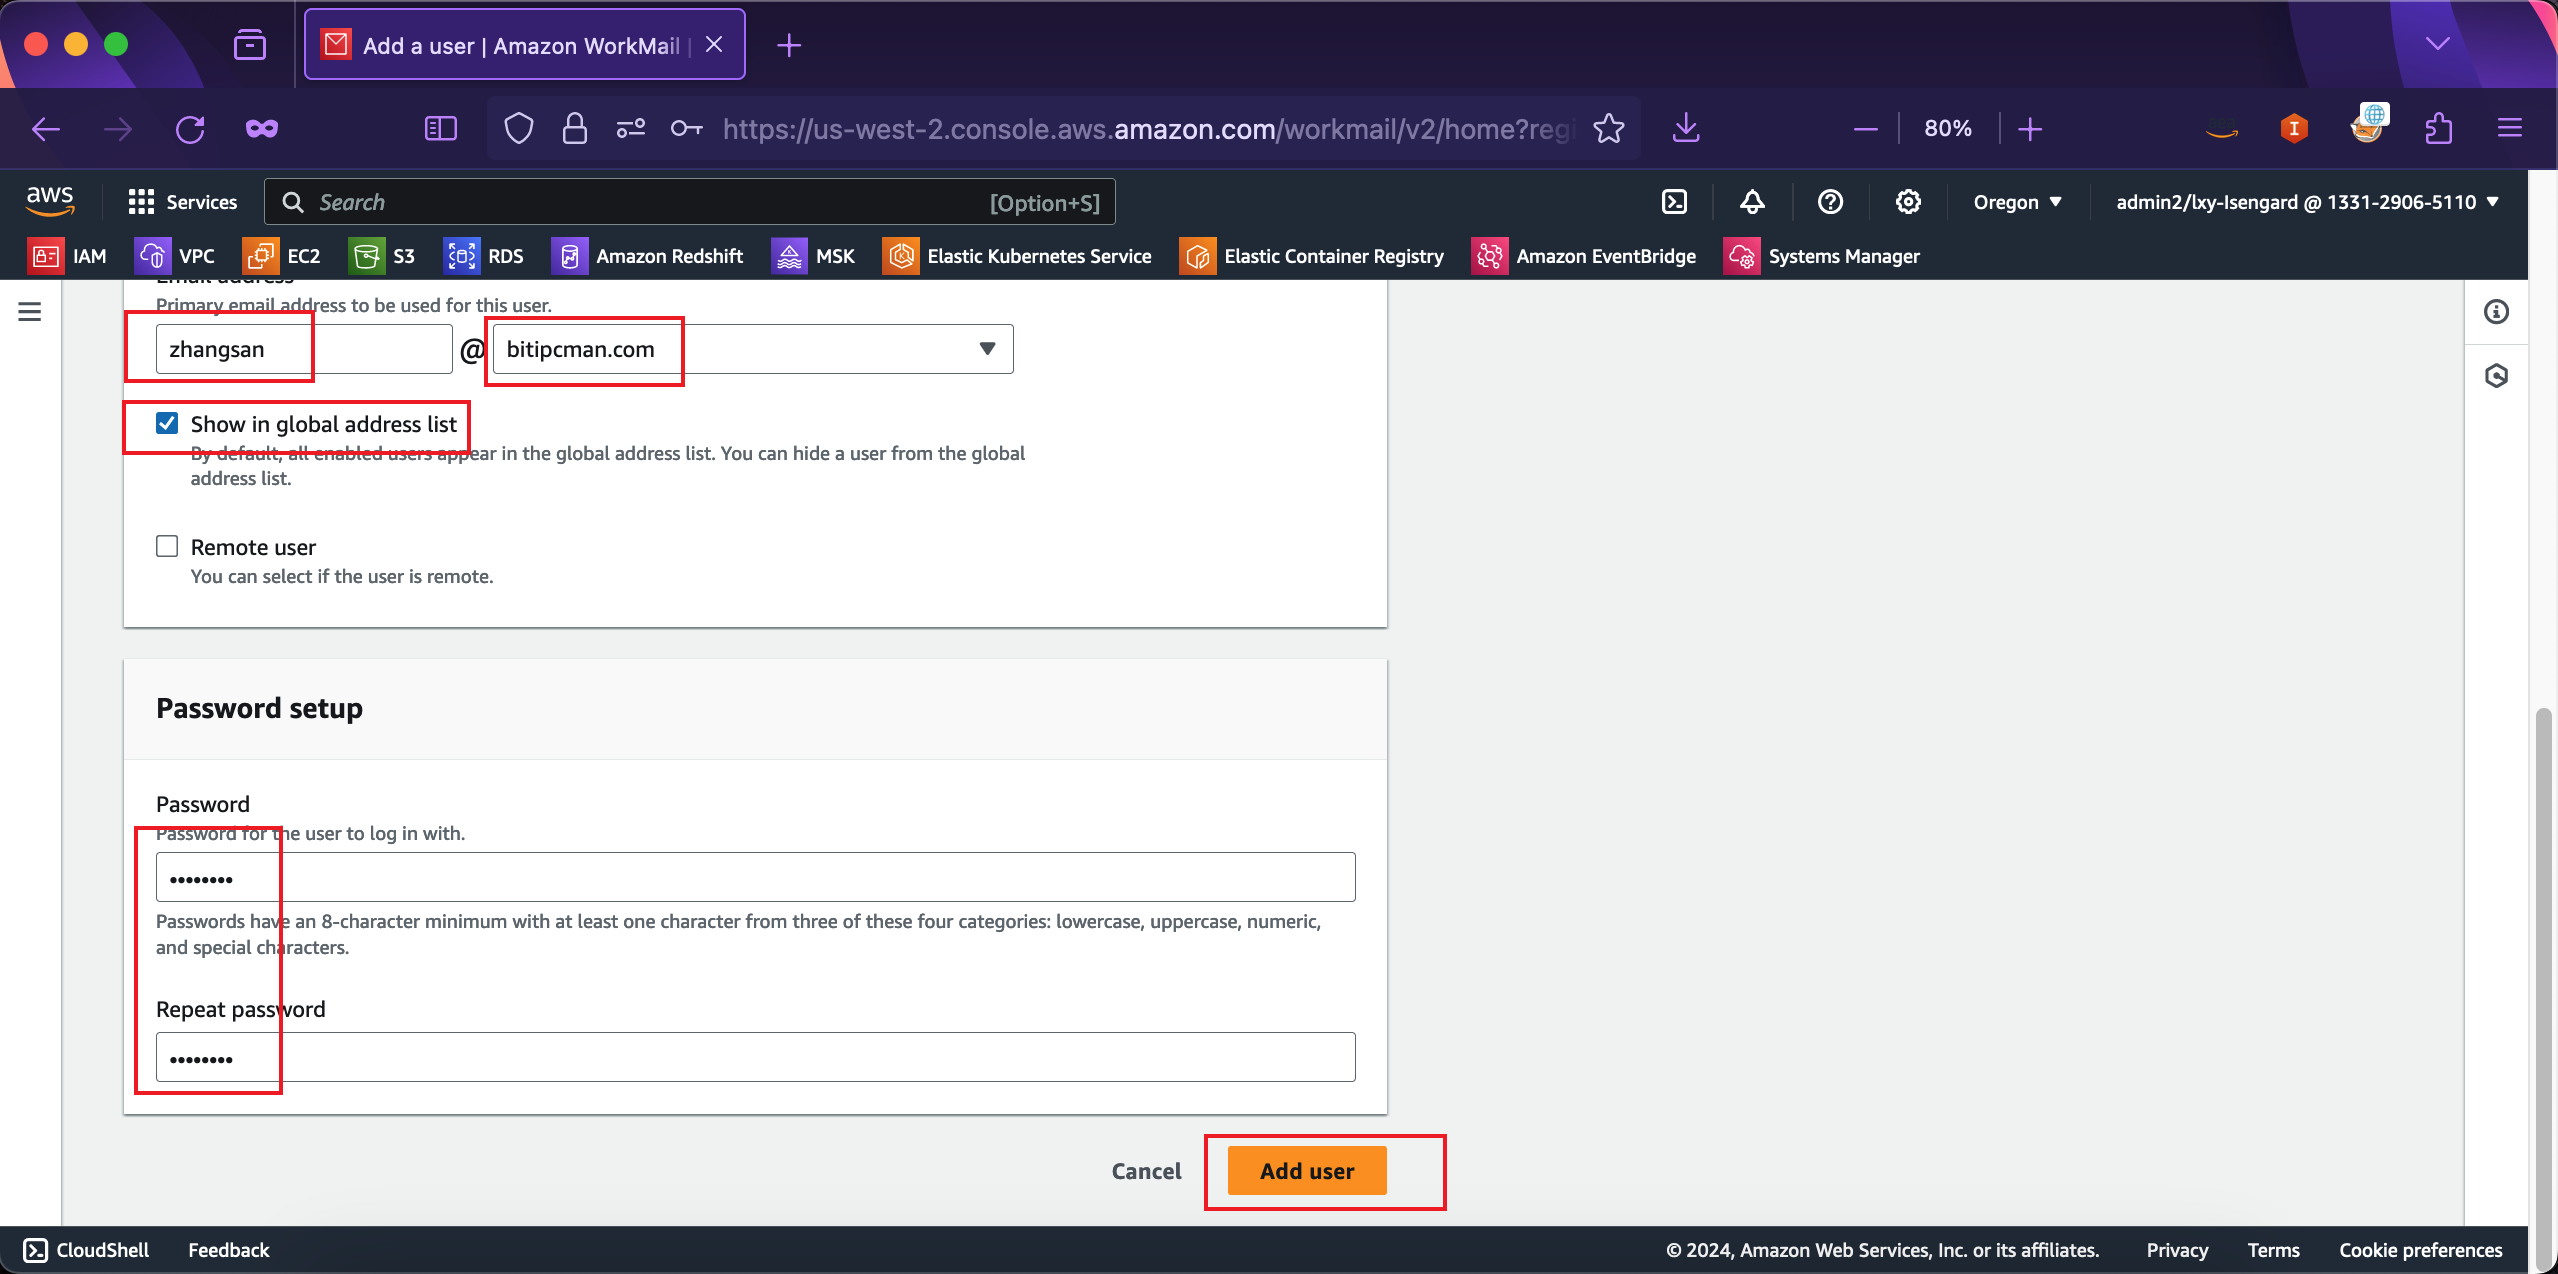Screen dimensions: 2558x1274
Task: Open the hexagon tutorials icon on right
Action: coord(2496,376)
